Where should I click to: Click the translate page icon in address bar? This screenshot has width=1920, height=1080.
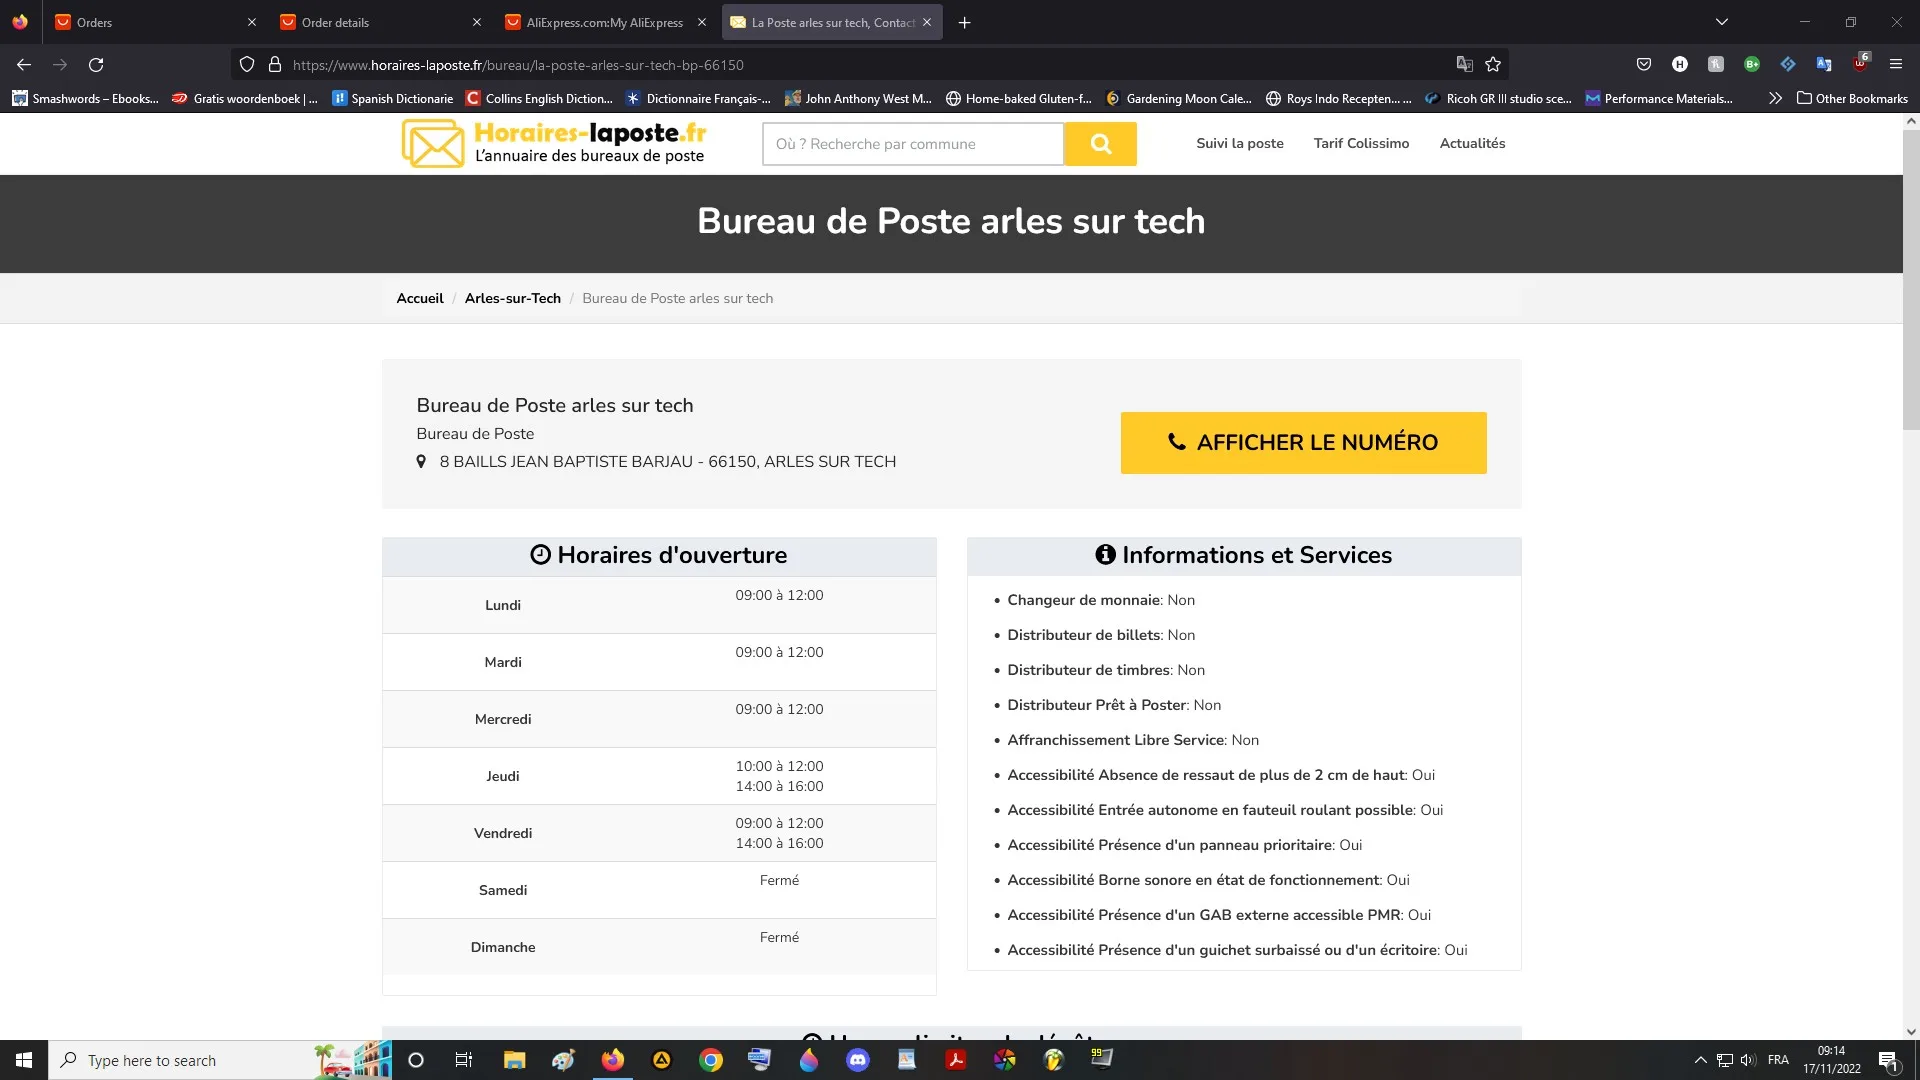coord(1464,65)
